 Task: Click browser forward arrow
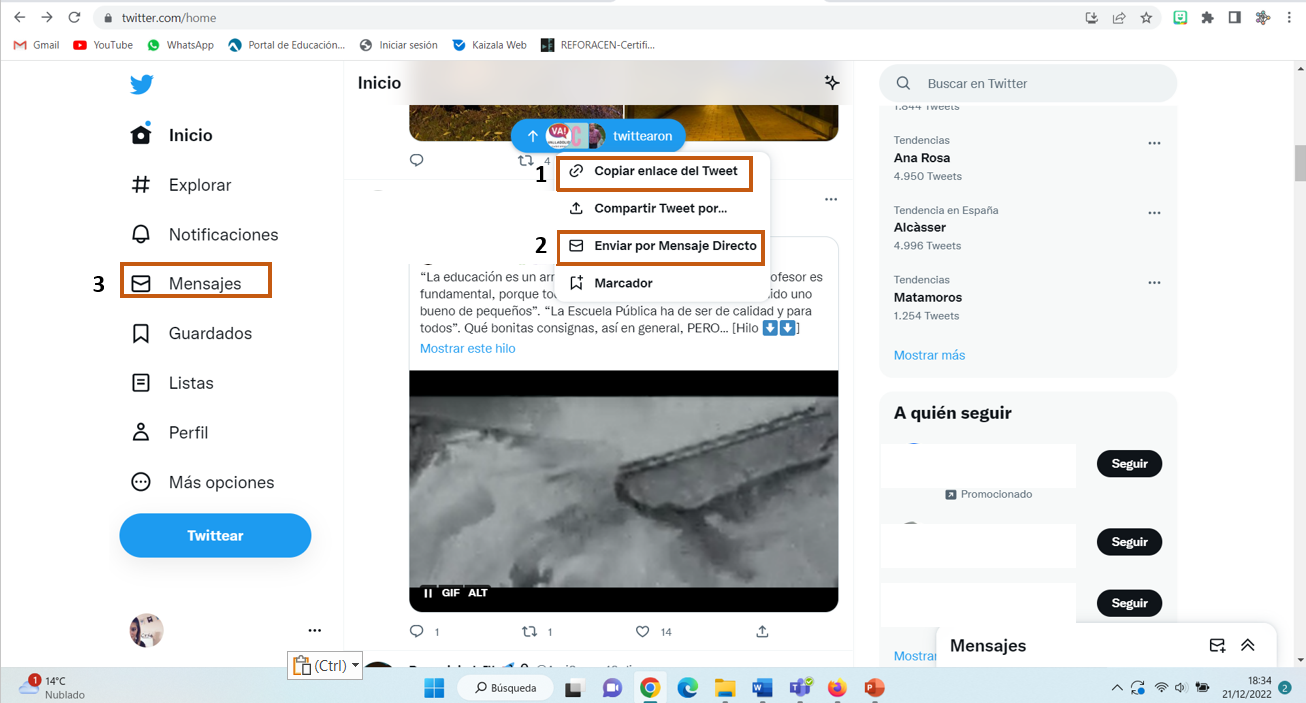click(x=46, y=17)
